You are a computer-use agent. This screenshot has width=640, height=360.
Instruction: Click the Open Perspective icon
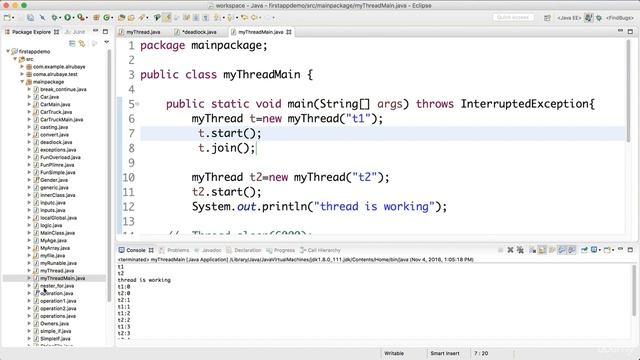547,18
